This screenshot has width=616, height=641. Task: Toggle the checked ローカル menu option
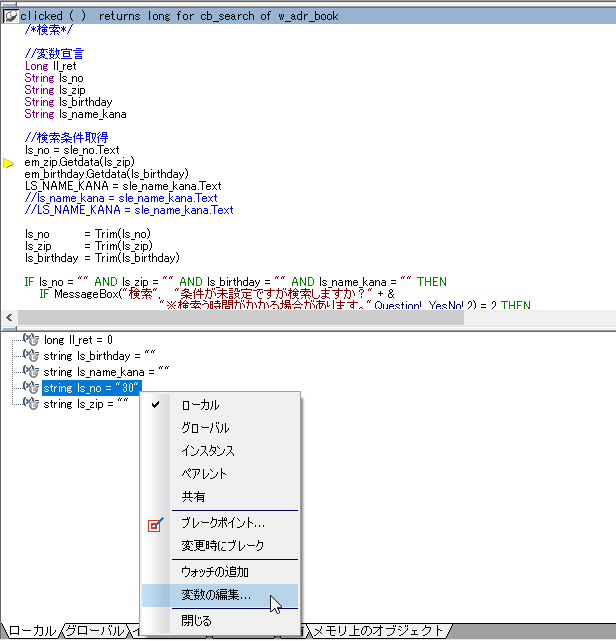[200, 405]
